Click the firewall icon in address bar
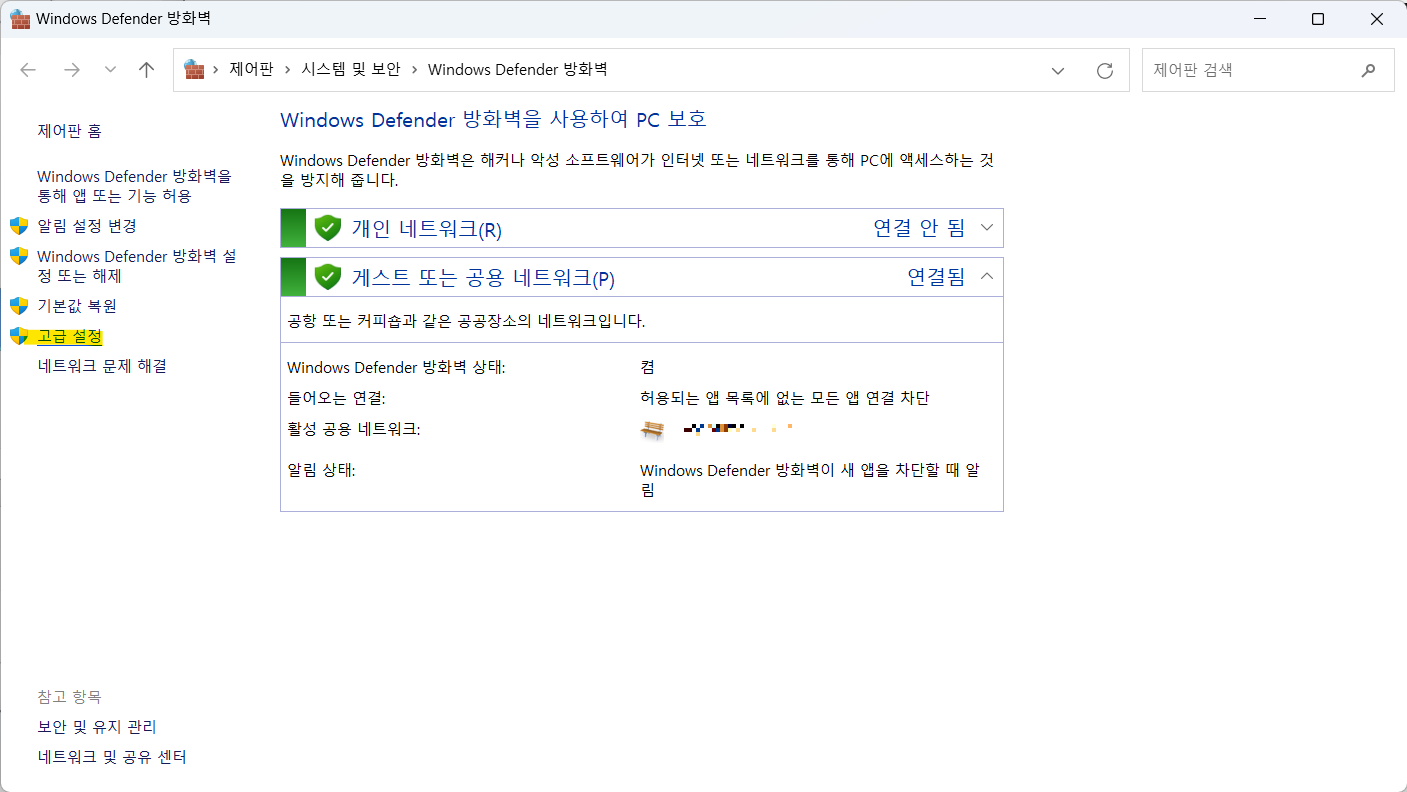Viewport: 1407px width, 792px height. (x=194, y=70)
